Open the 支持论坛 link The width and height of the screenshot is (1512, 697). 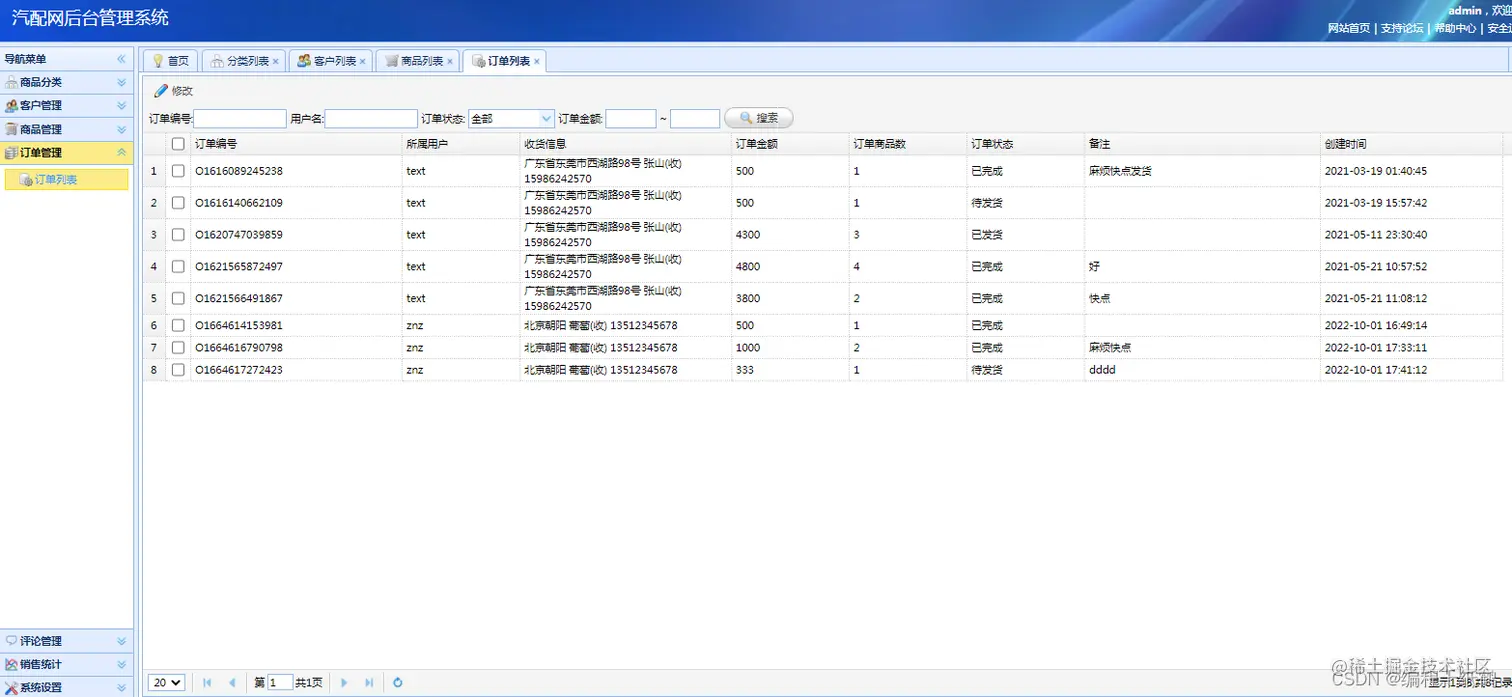tap(1402, 28)
